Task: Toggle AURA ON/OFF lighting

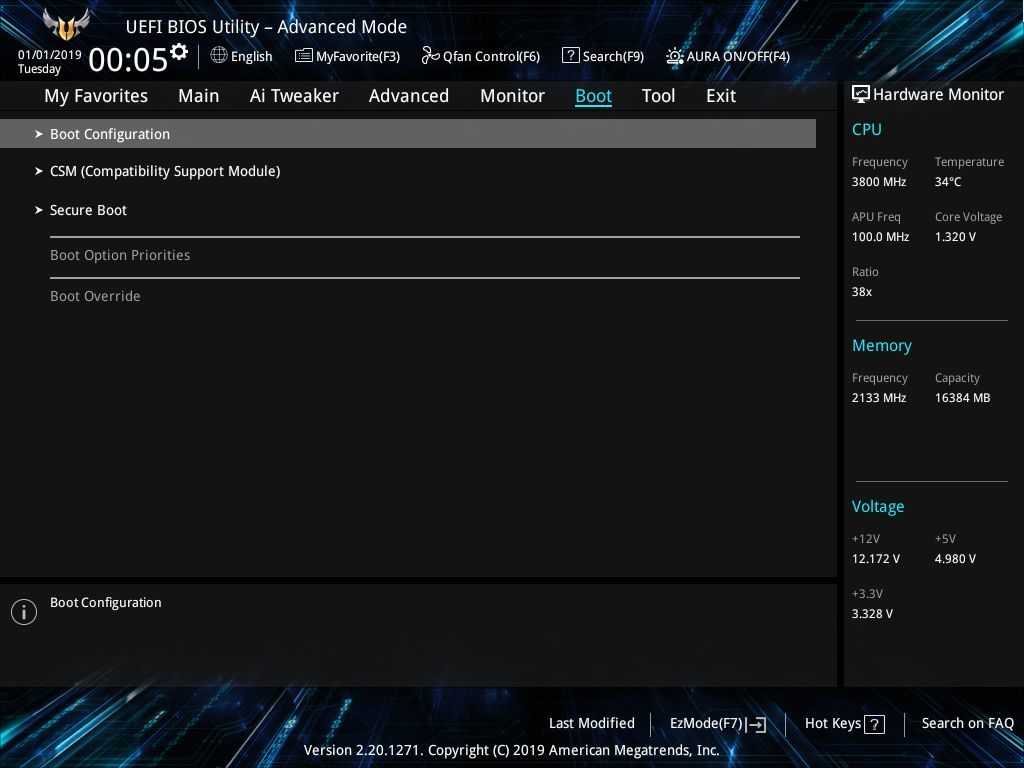Action: coord(738,56)
